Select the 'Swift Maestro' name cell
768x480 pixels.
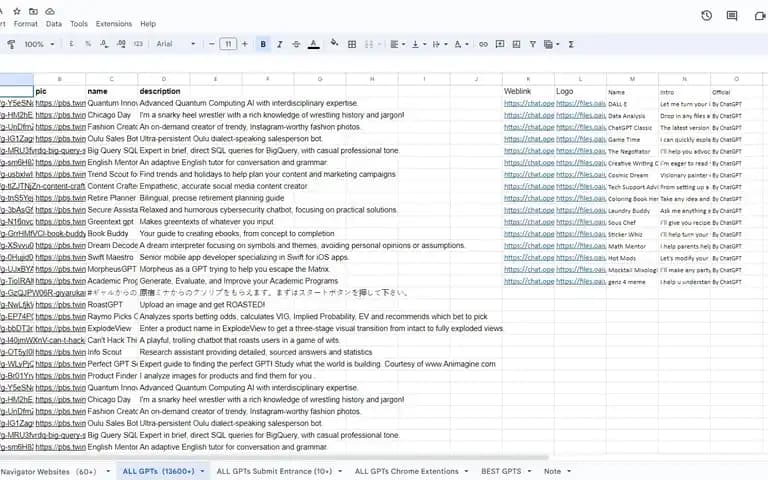110,257
